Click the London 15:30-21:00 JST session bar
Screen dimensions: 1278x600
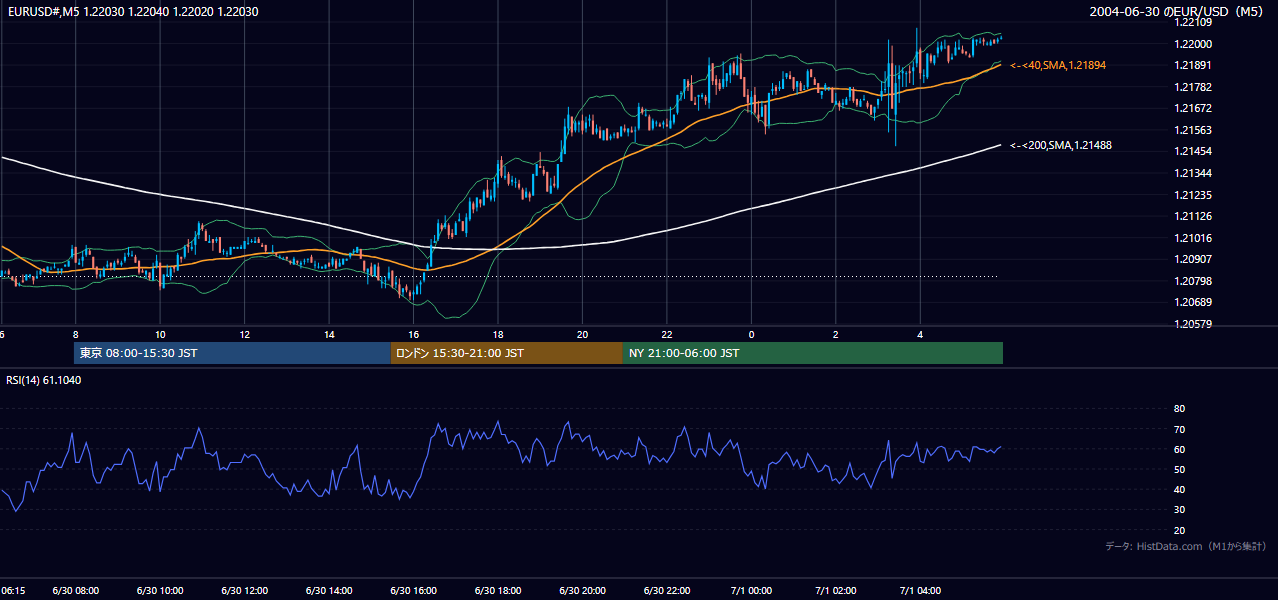tap(507, 353)
